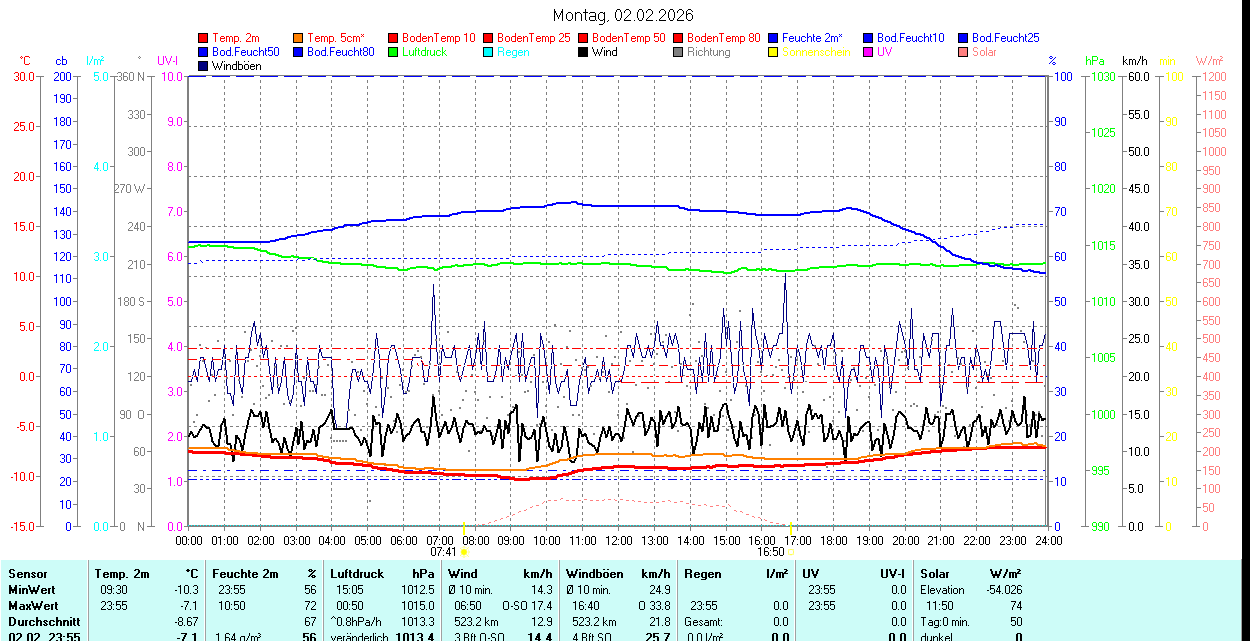Select the green Luftdruck legend square
Viewport: 1250px width, 641px height.
click(x=394, y=52)
